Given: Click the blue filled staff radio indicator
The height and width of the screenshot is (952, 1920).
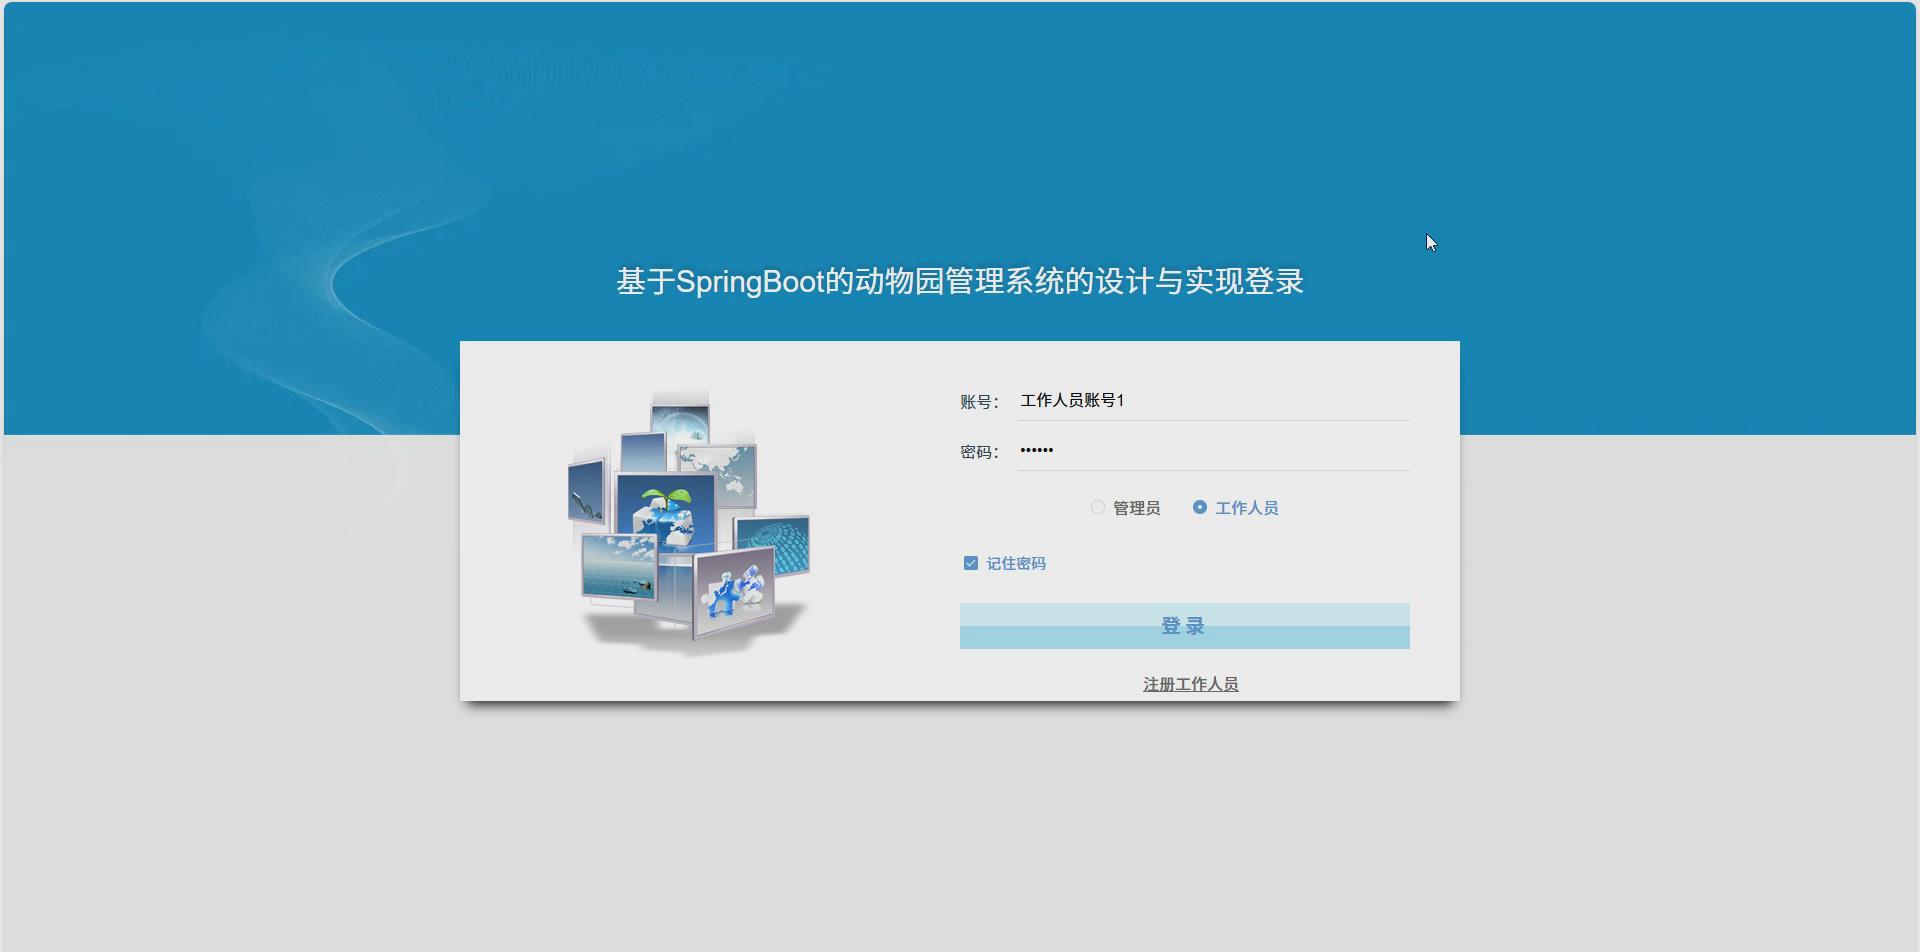Looking at the screenshot, I should point(1199,507).
